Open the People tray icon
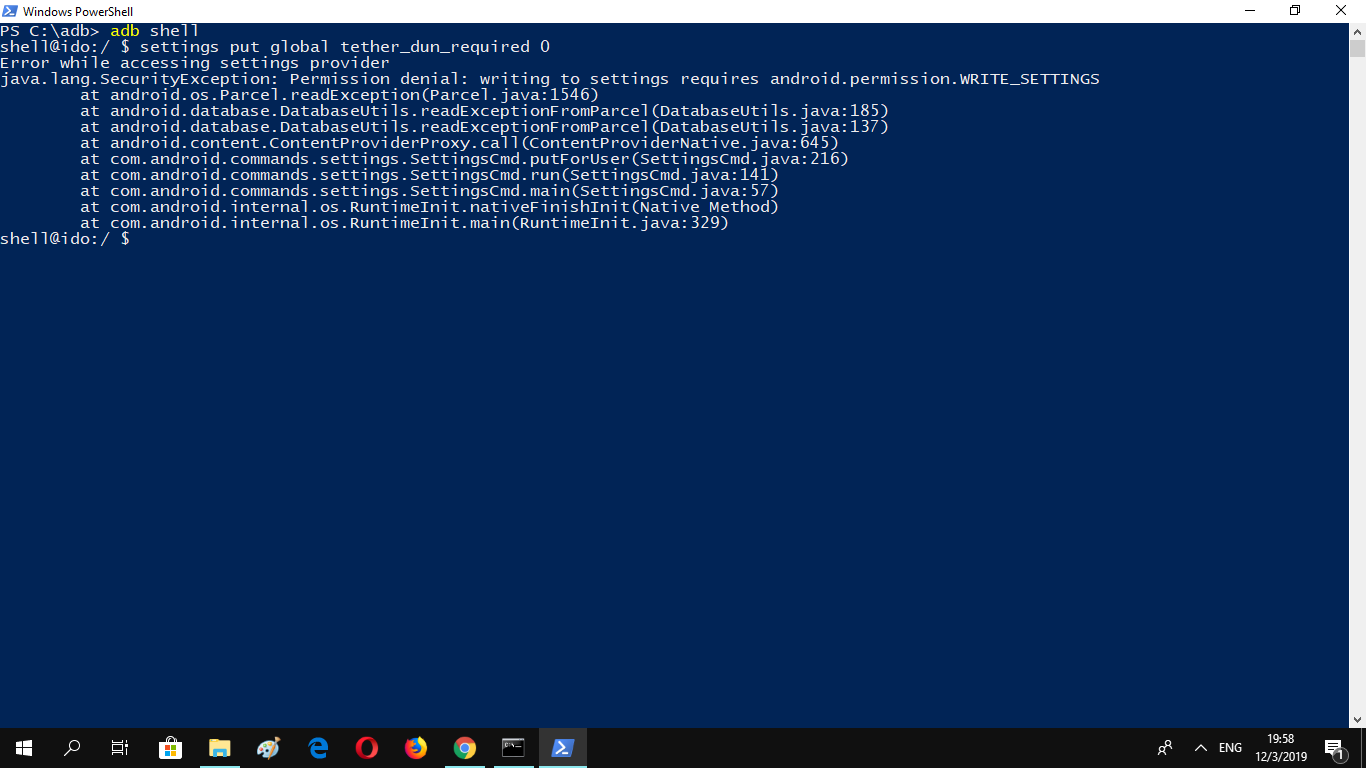The image size is (1366, 768). point(1165,748)
